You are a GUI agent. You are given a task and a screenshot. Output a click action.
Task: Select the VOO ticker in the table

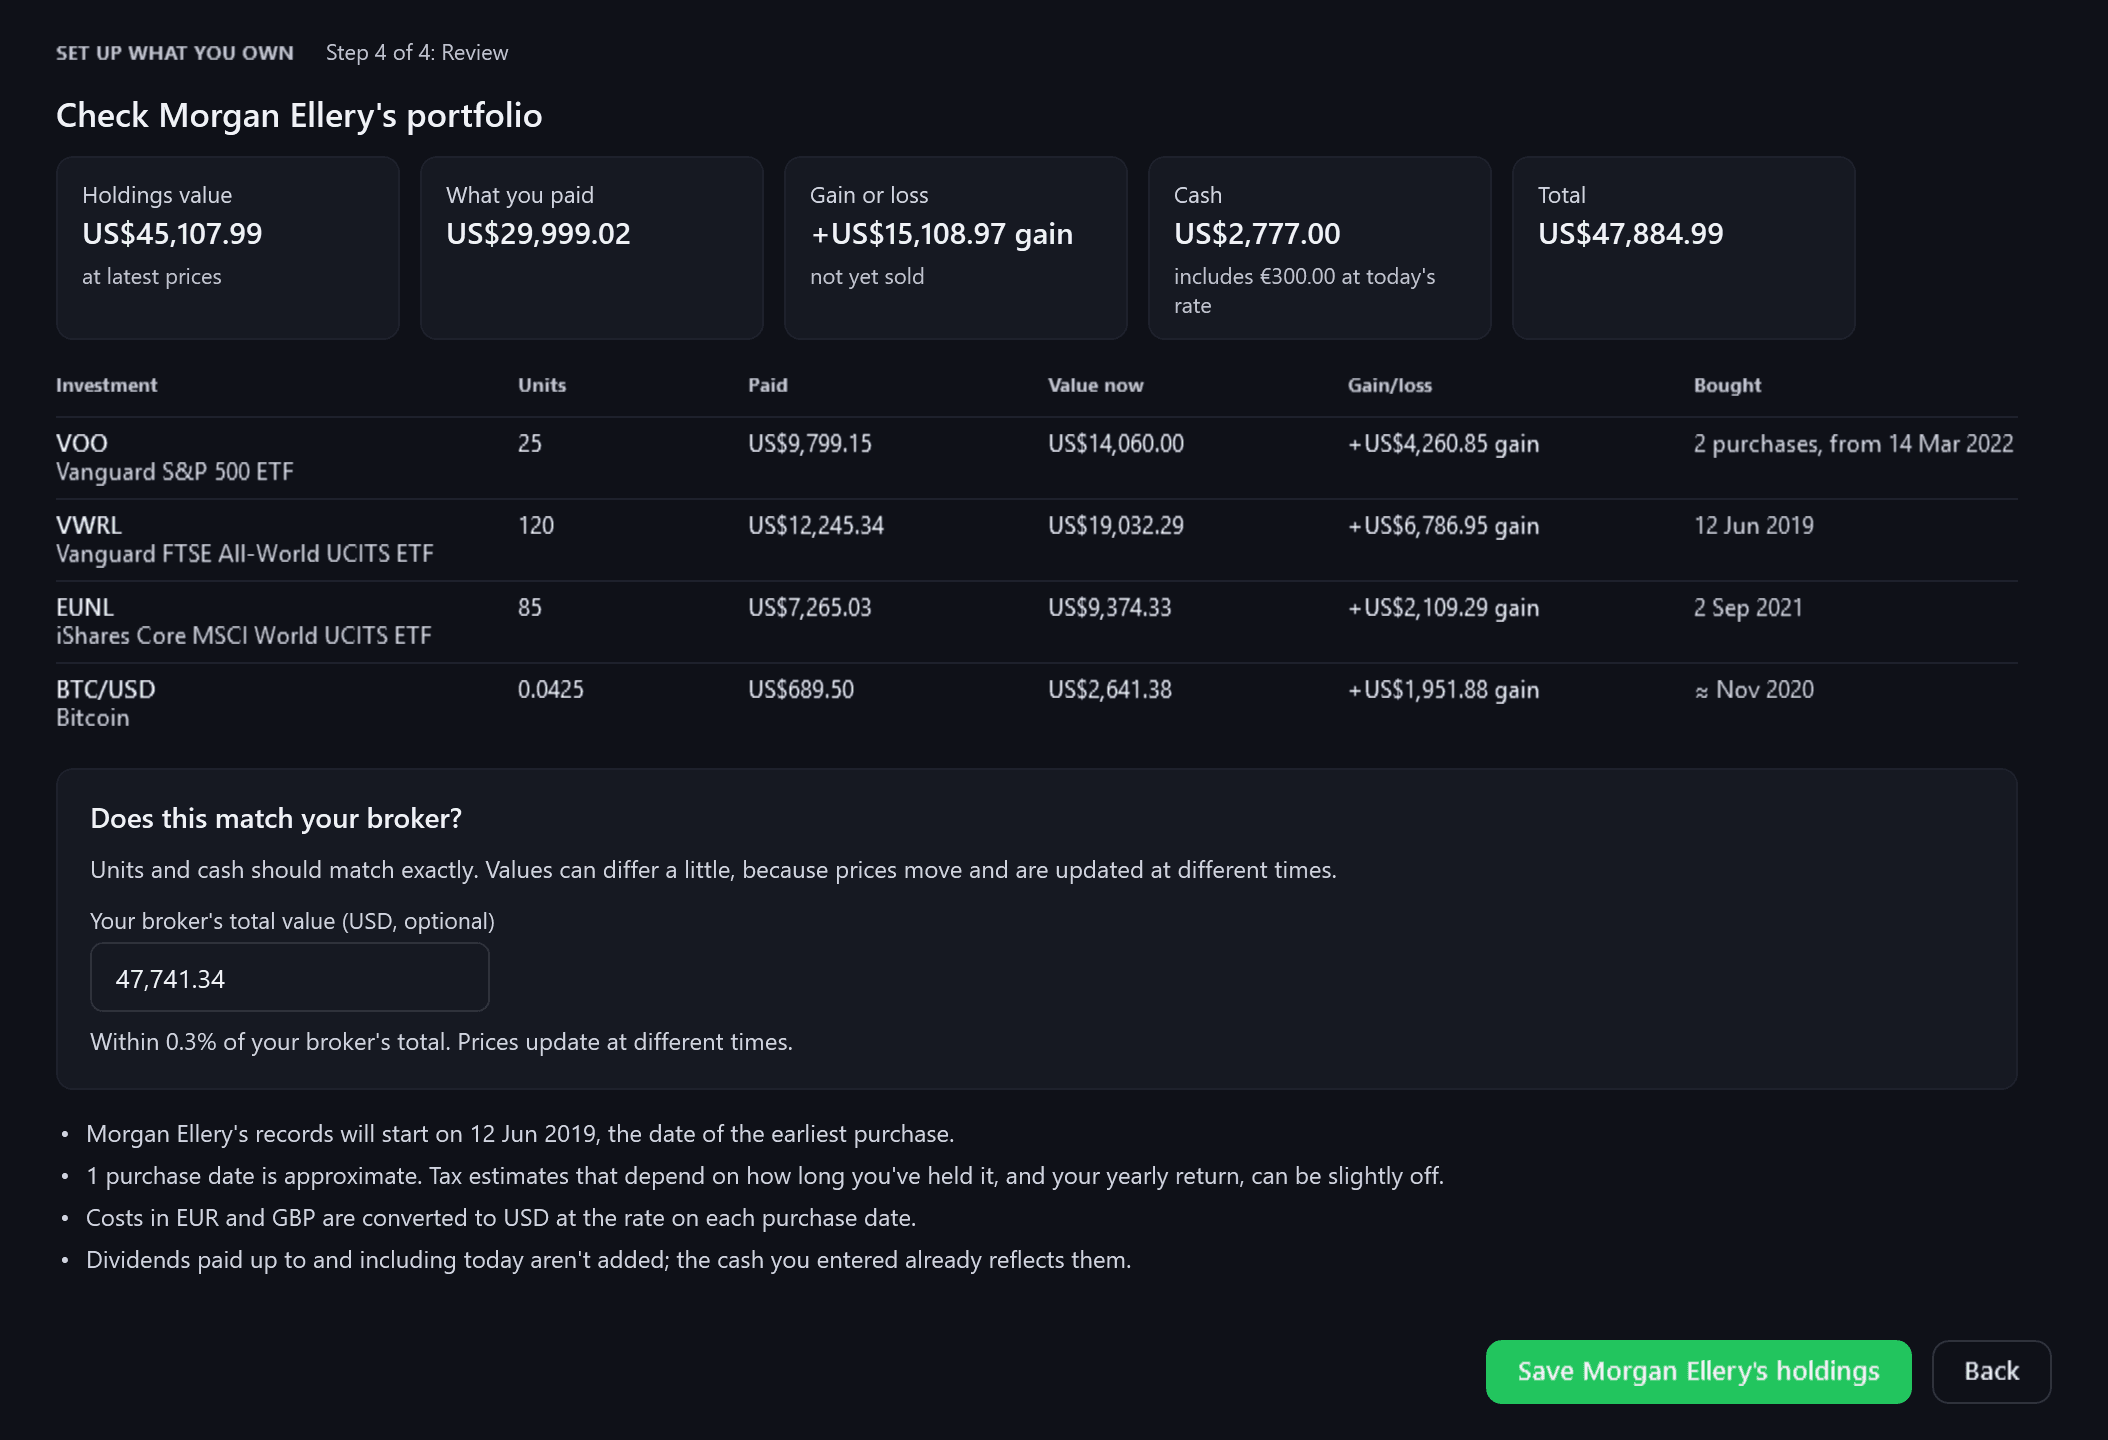point(82,443)
